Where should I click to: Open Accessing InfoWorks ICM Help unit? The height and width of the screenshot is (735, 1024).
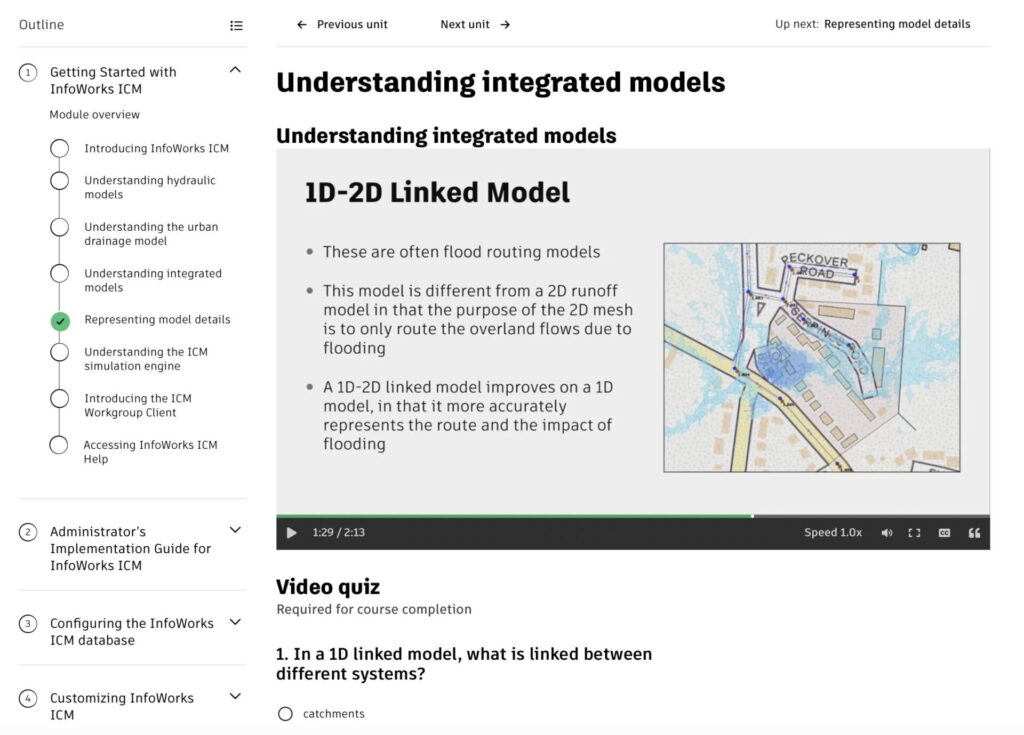(x=150, y=451)
